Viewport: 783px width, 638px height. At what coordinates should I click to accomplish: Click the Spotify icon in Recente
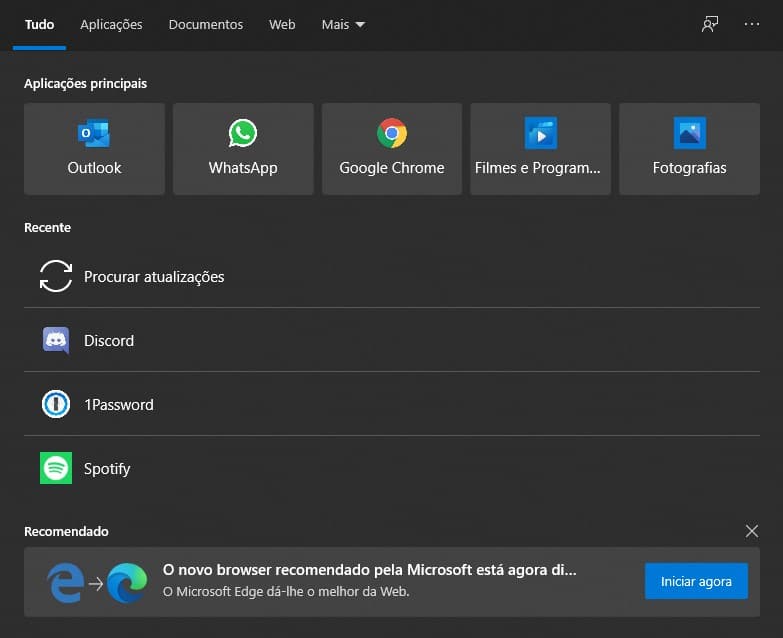(56, 468)
